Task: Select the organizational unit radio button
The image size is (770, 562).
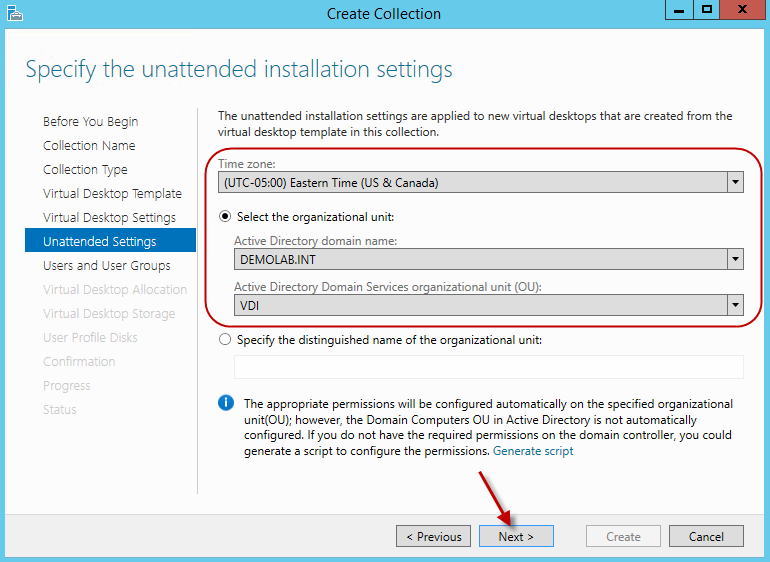Action: point(225,217)
